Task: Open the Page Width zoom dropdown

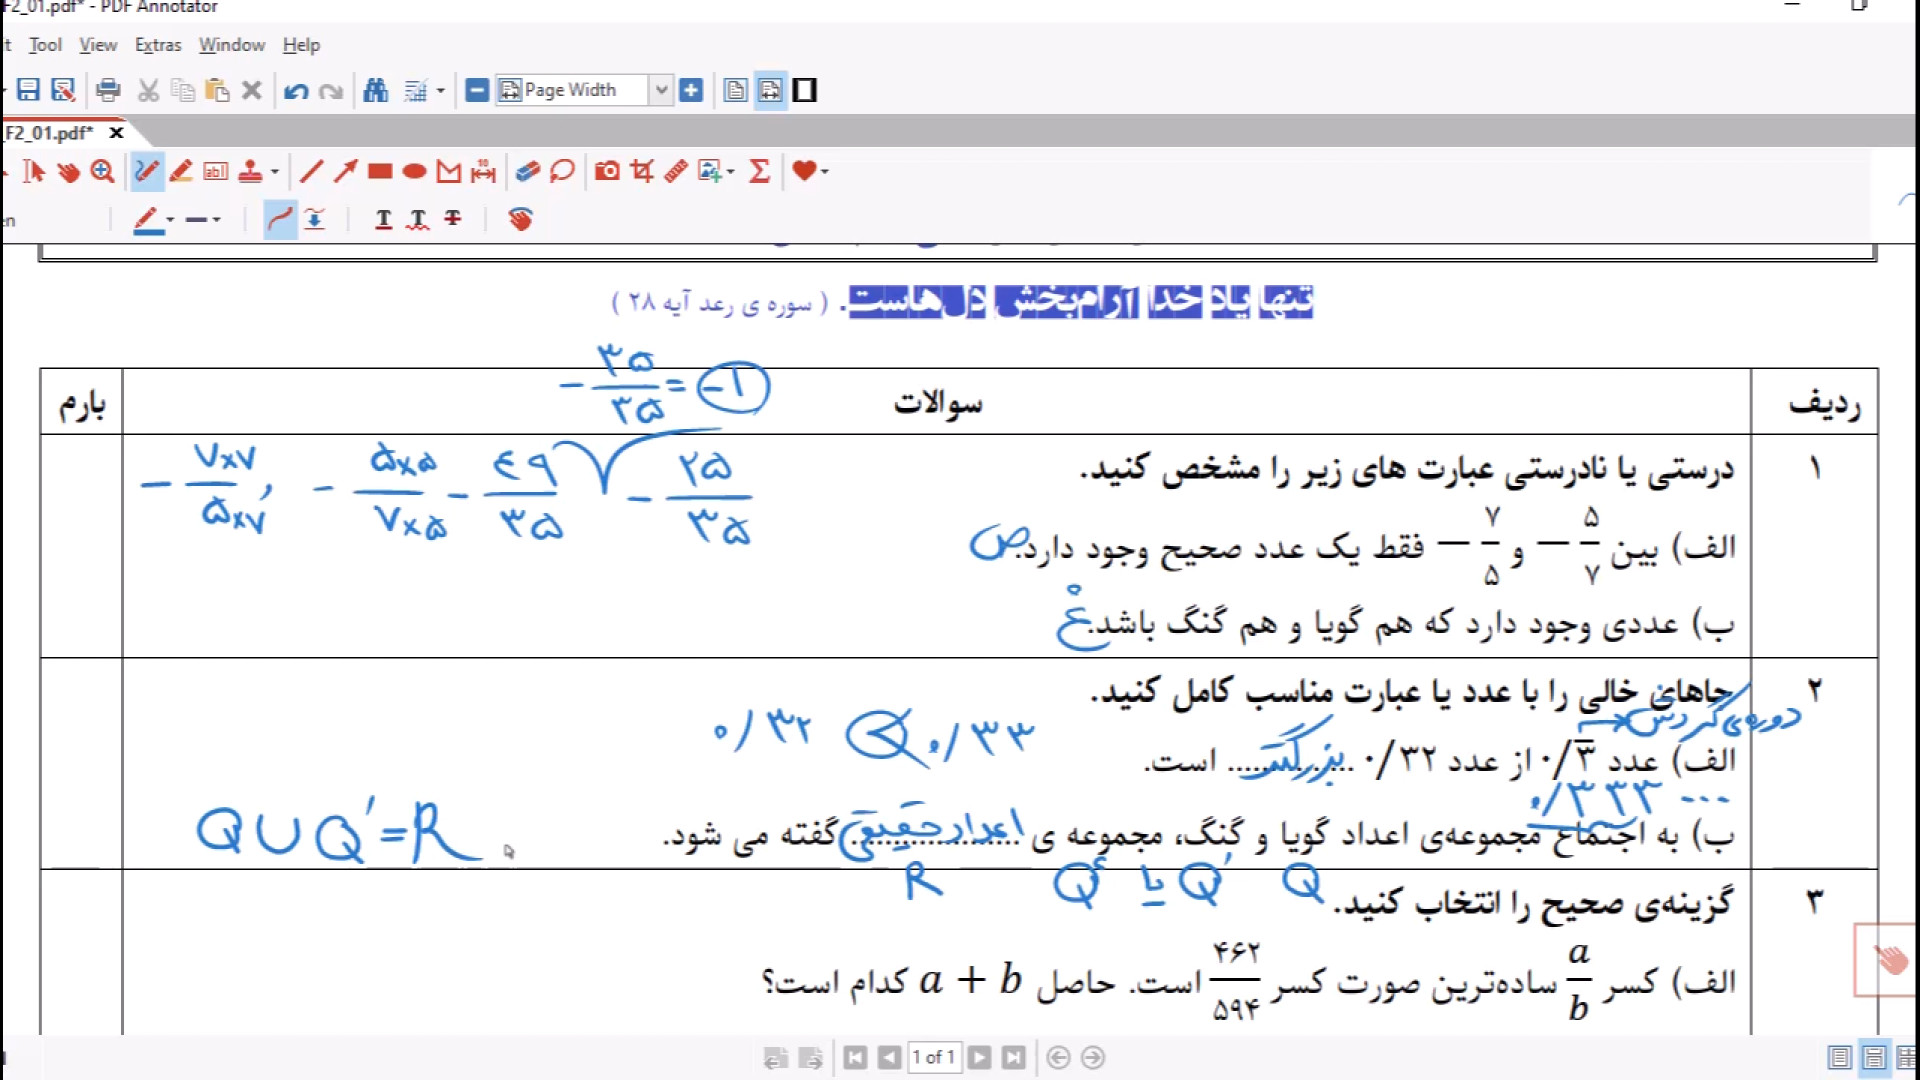Action: point(660,91)
